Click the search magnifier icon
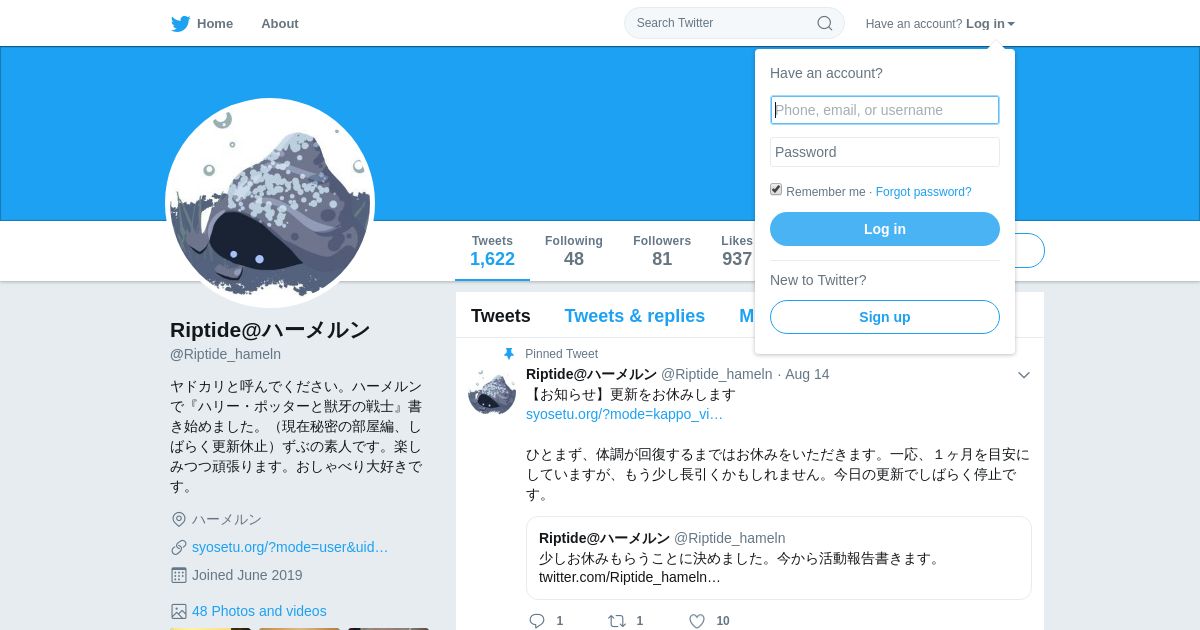 coord(825,23)
